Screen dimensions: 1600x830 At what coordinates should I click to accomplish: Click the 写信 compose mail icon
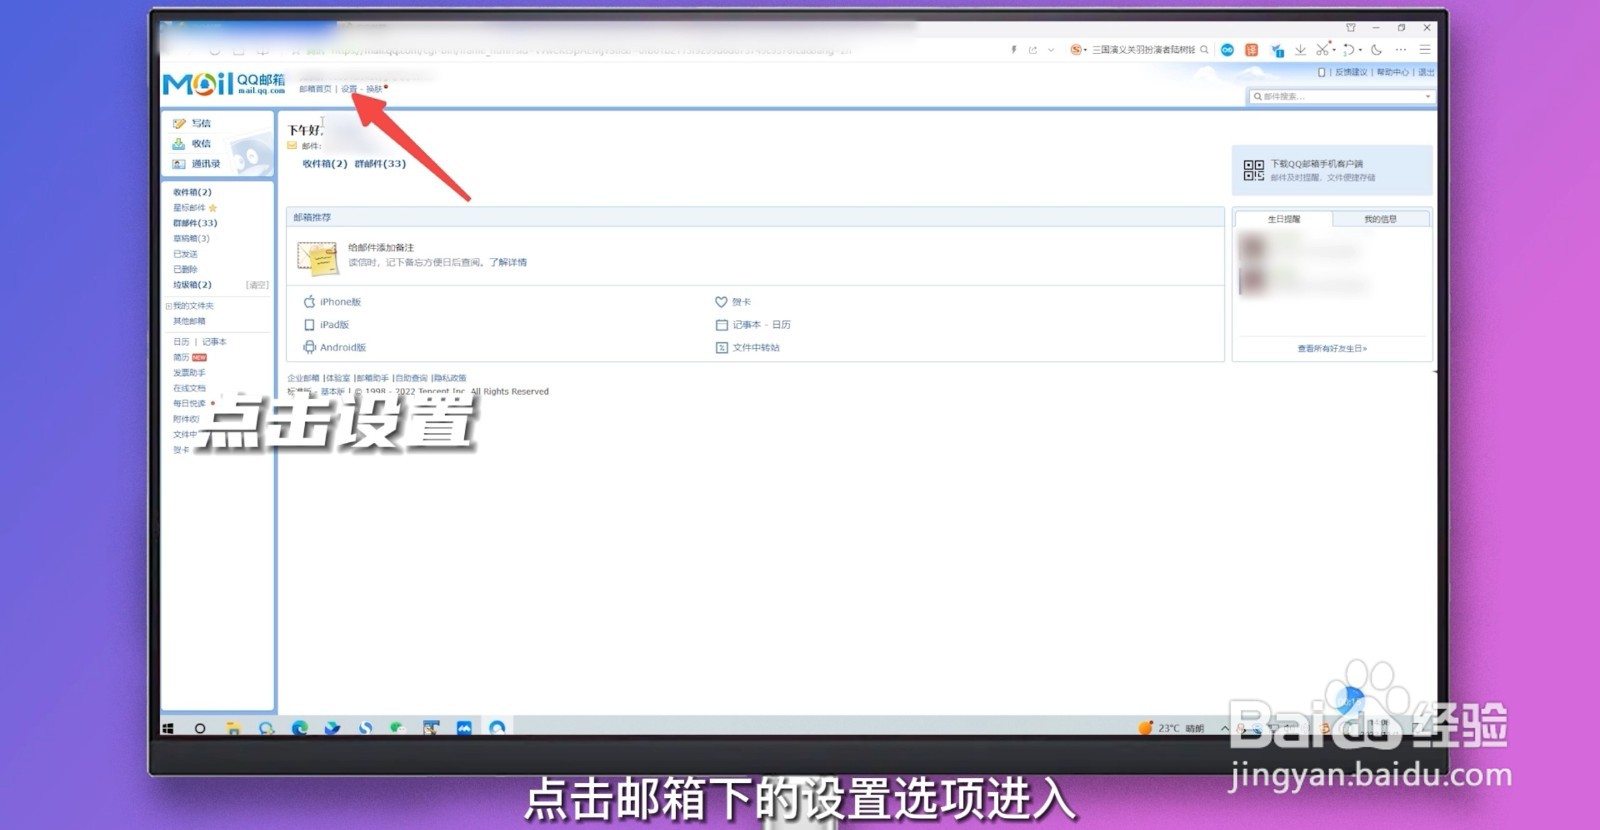tap(180, 124)
